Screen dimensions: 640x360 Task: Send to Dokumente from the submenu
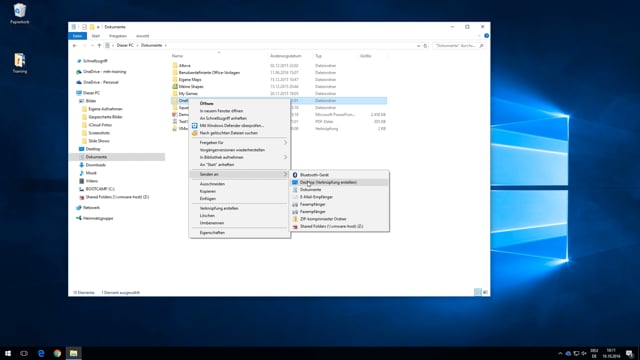coord(339,189)
